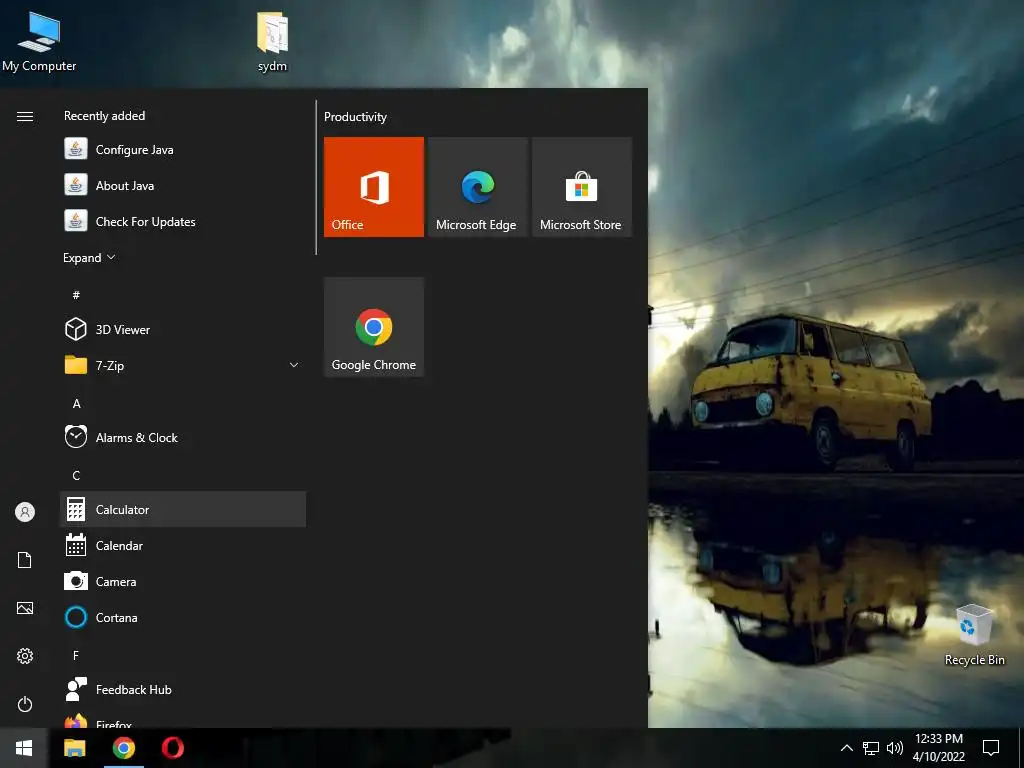This screenshot has width=1024, height=768.
Task: Click the Recently added heading
Action: coord(104,116)
